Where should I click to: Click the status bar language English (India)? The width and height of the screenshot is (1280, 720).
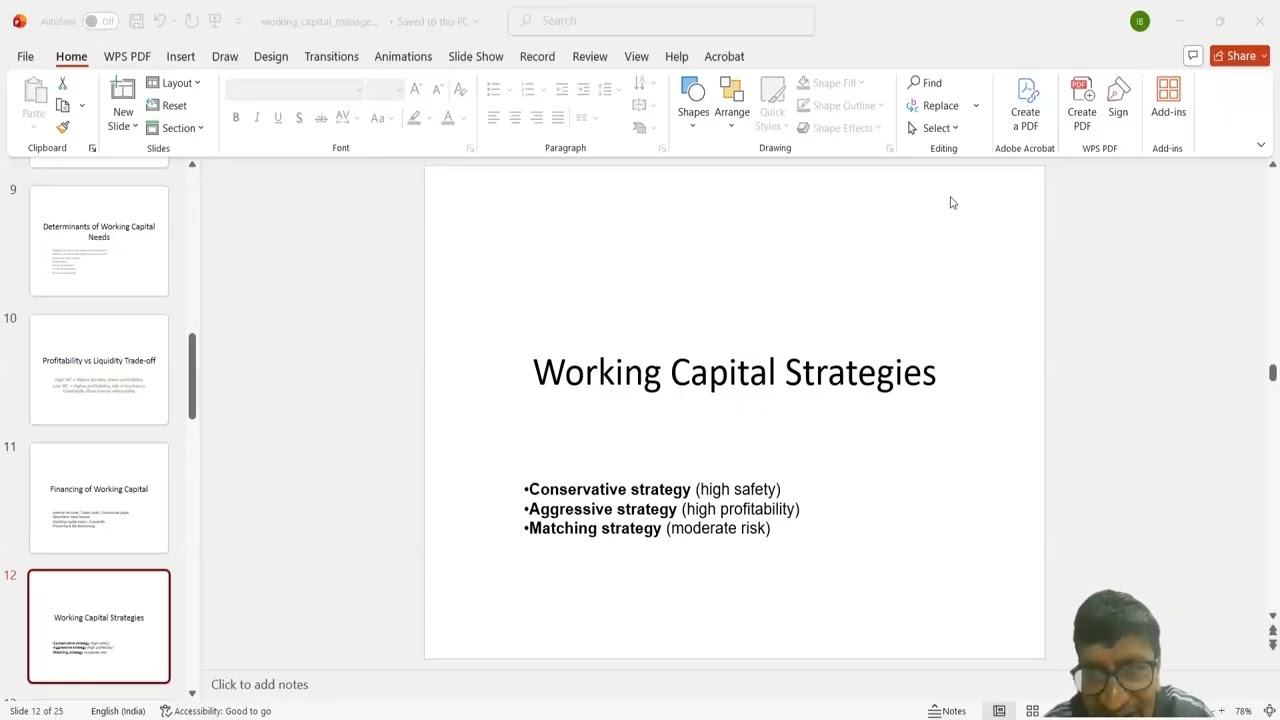(x=118, y=711)
